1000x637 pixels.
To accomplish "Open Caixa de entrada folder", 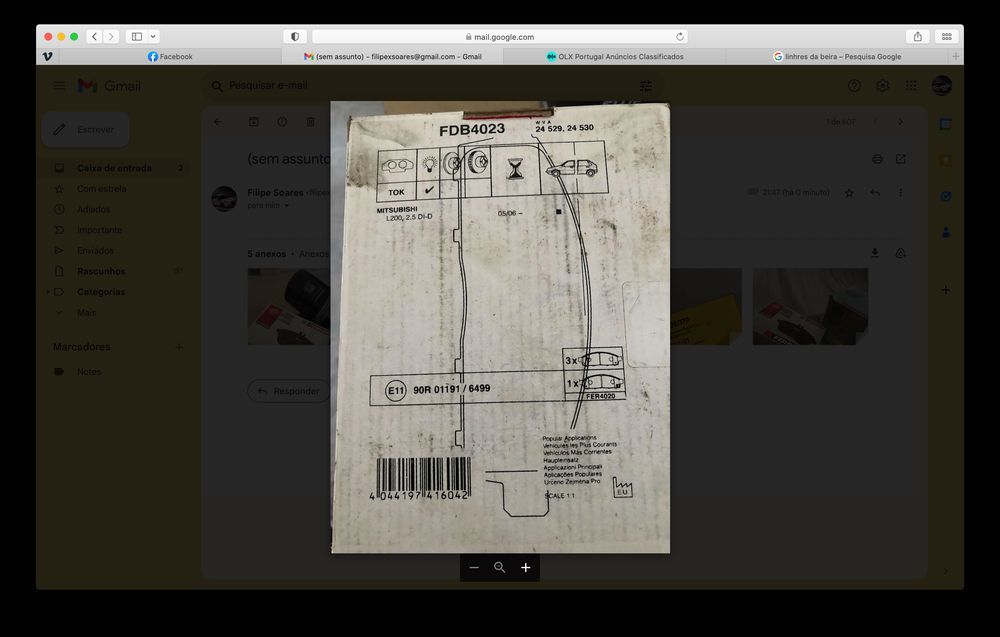I will pos(115,168).
